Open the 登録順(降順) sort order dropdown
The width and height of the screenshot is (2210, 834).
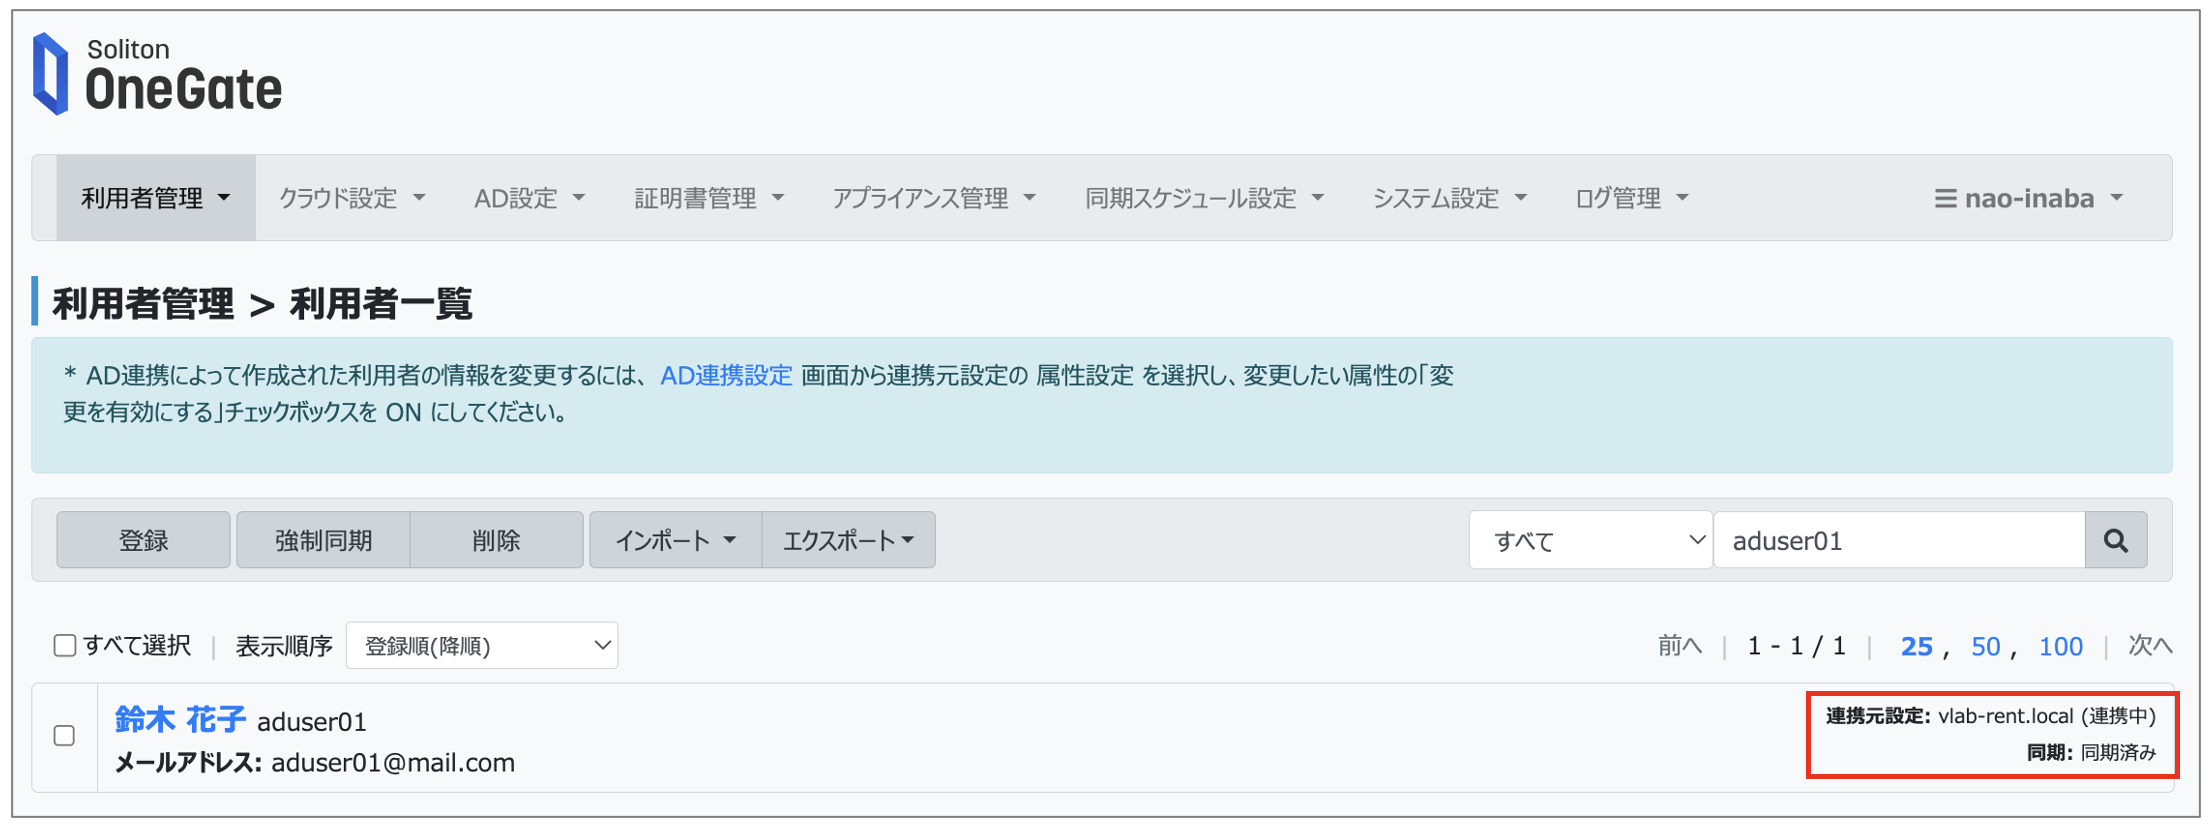pos(482,645)
